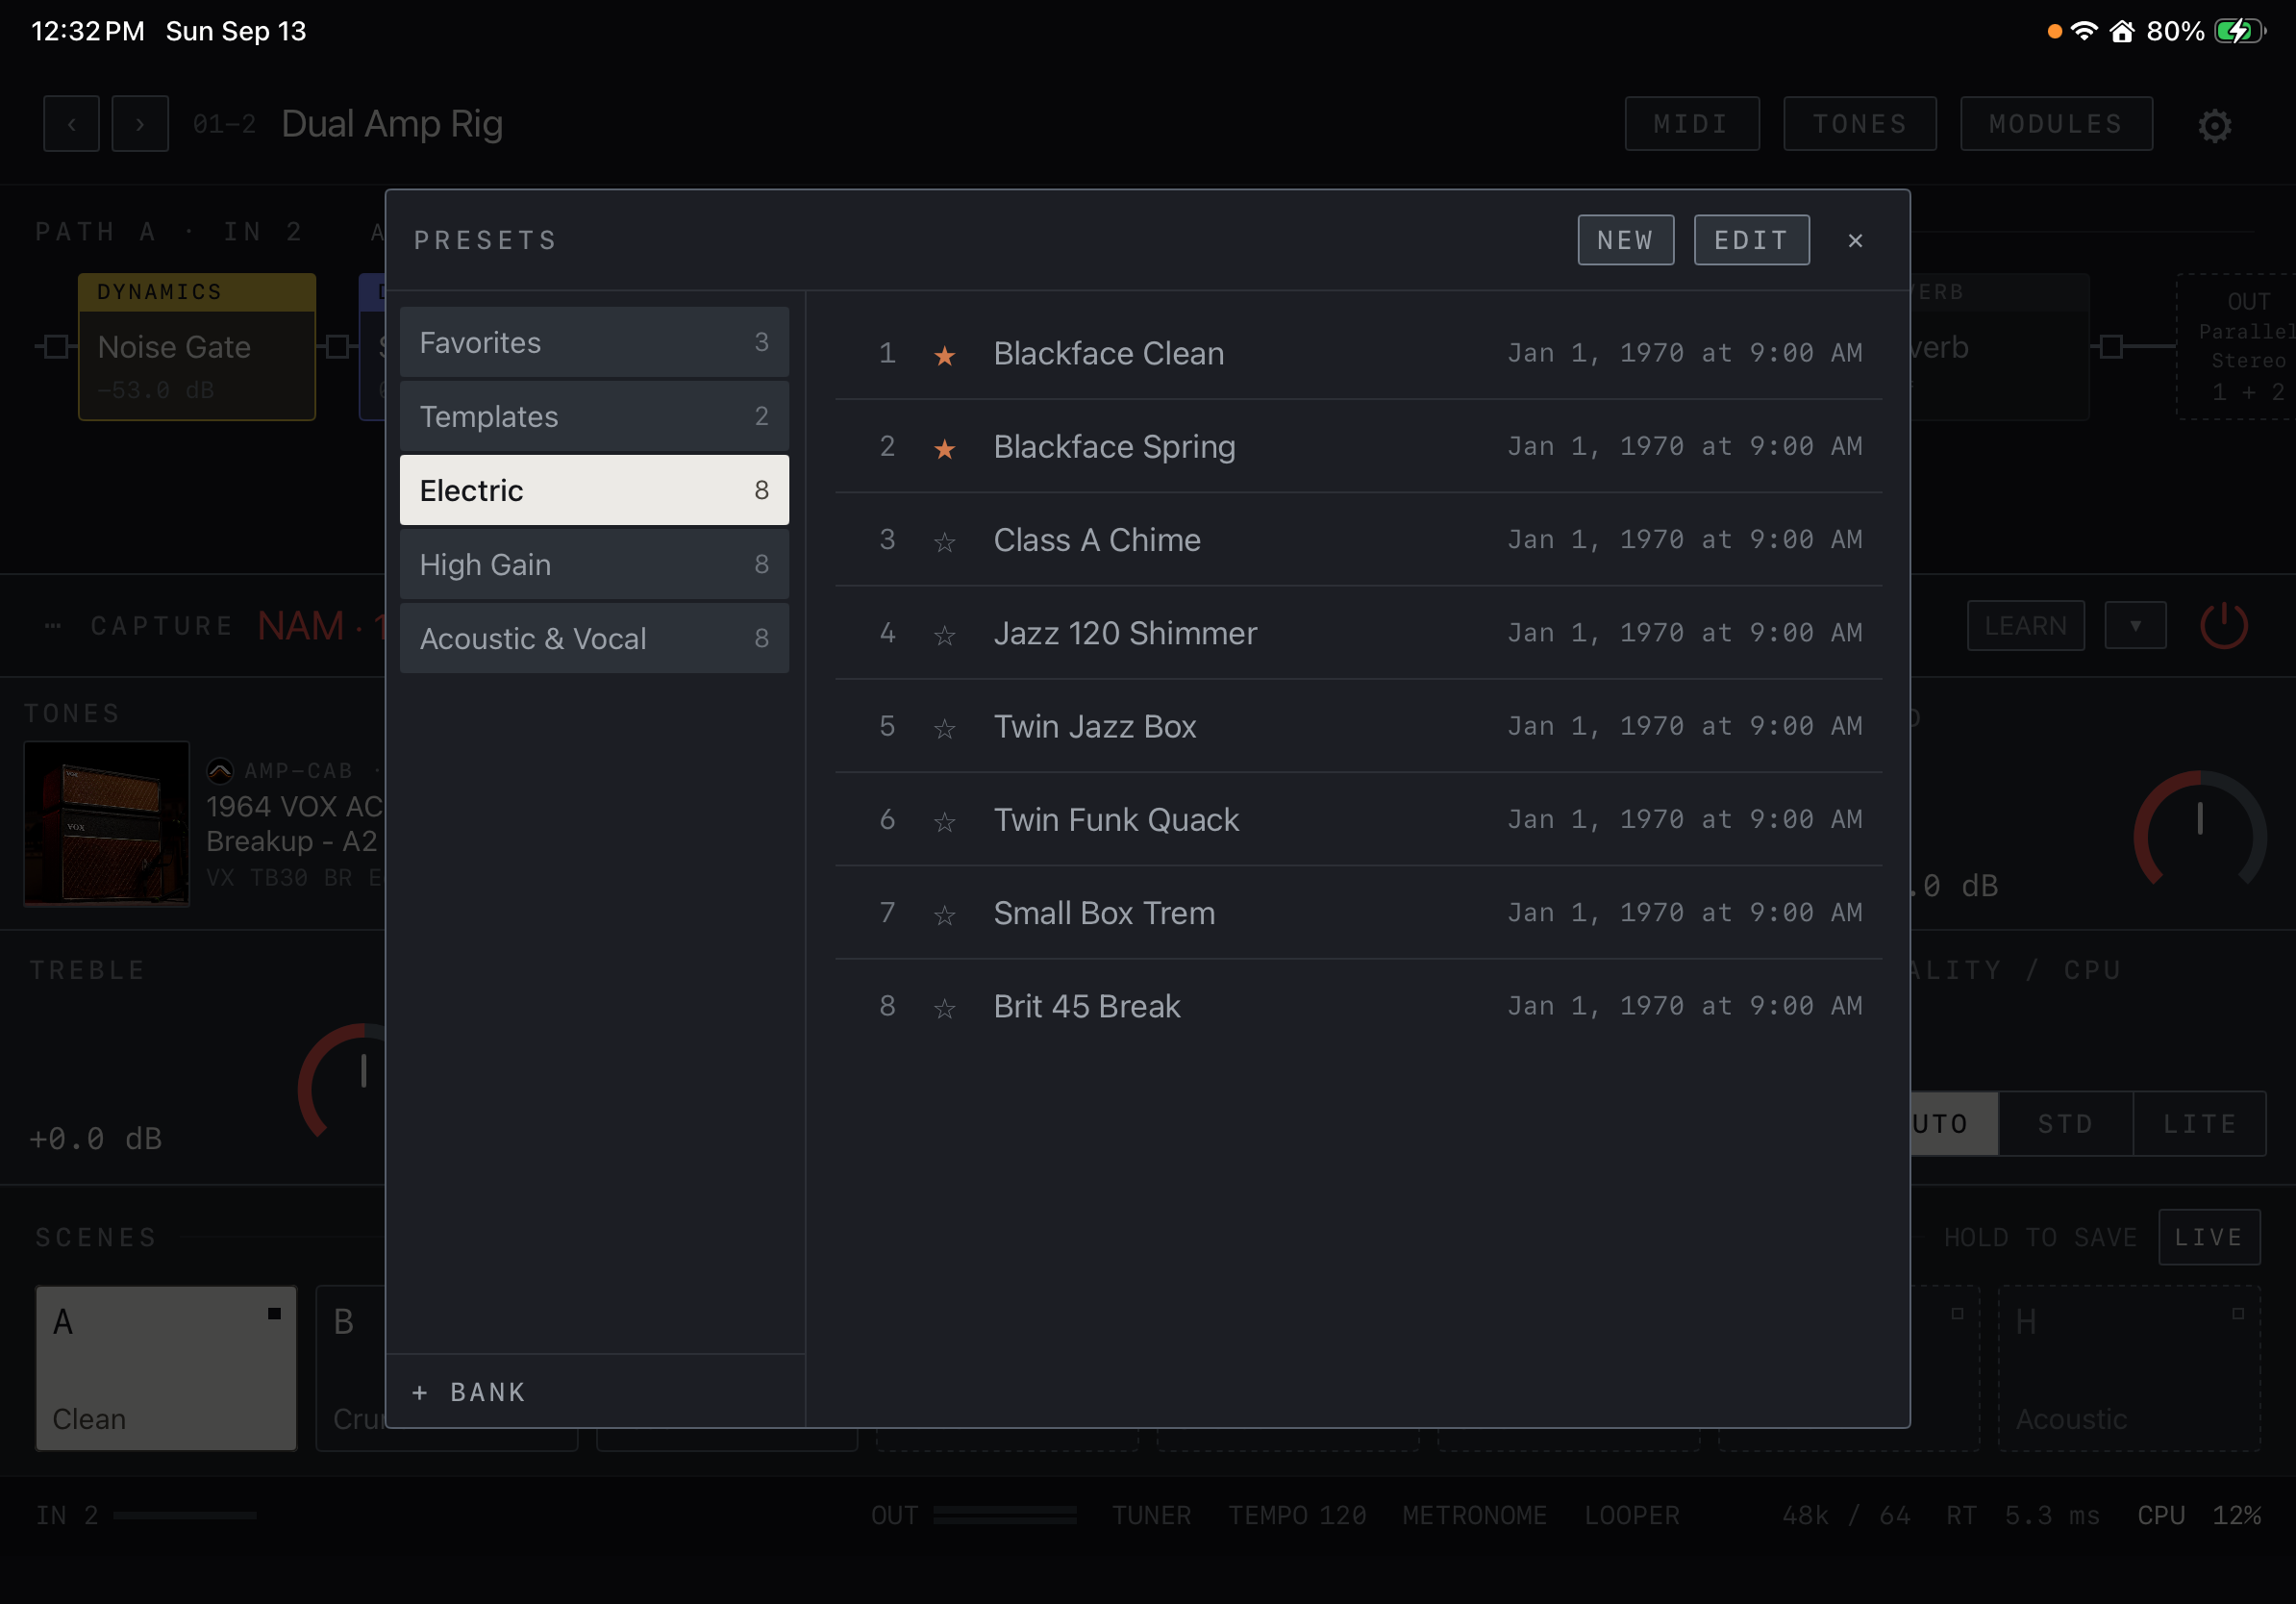Select the Electric bank
Image resolution: width=2296 pixels, height=1604 pixels.
click(594, 490)
